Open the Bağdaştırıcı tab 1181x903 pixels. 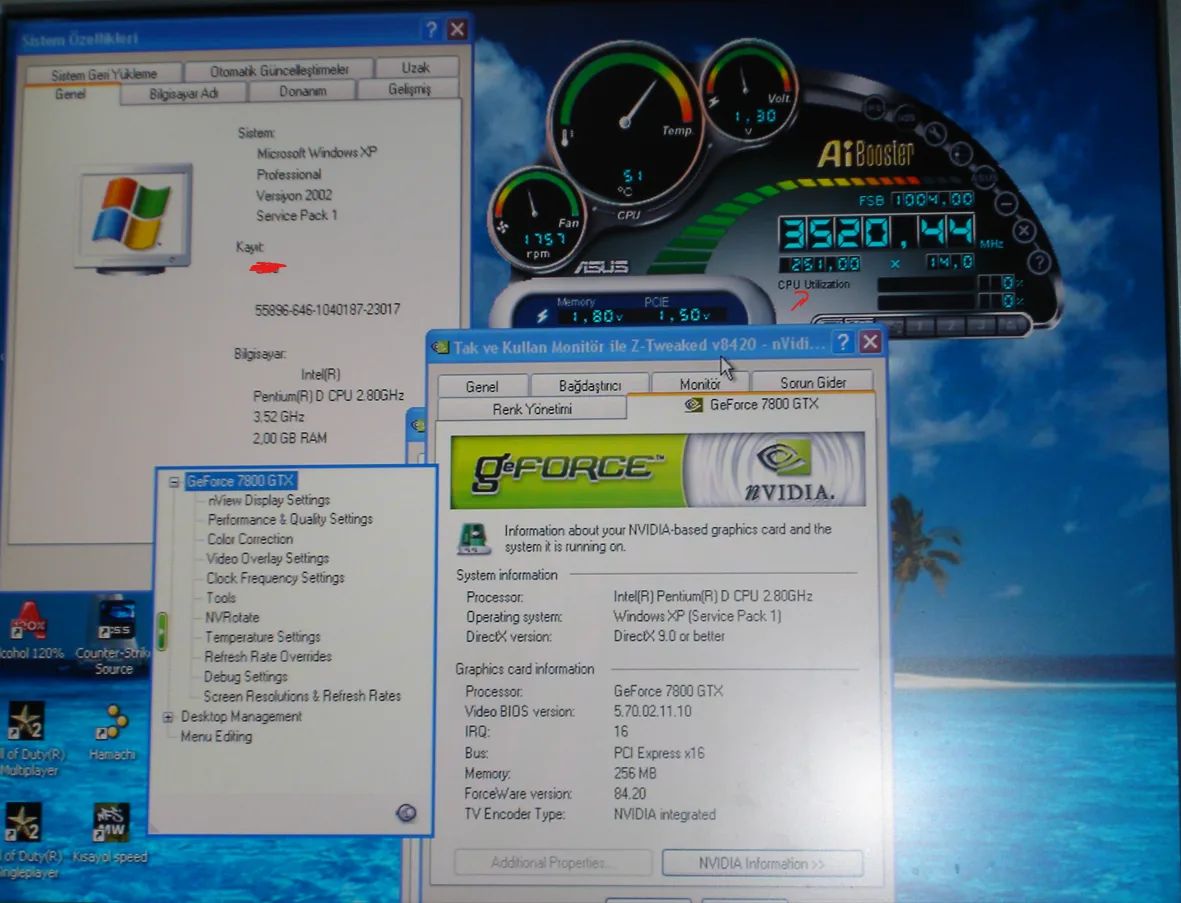pyautogui.click(x=590, y=386)
